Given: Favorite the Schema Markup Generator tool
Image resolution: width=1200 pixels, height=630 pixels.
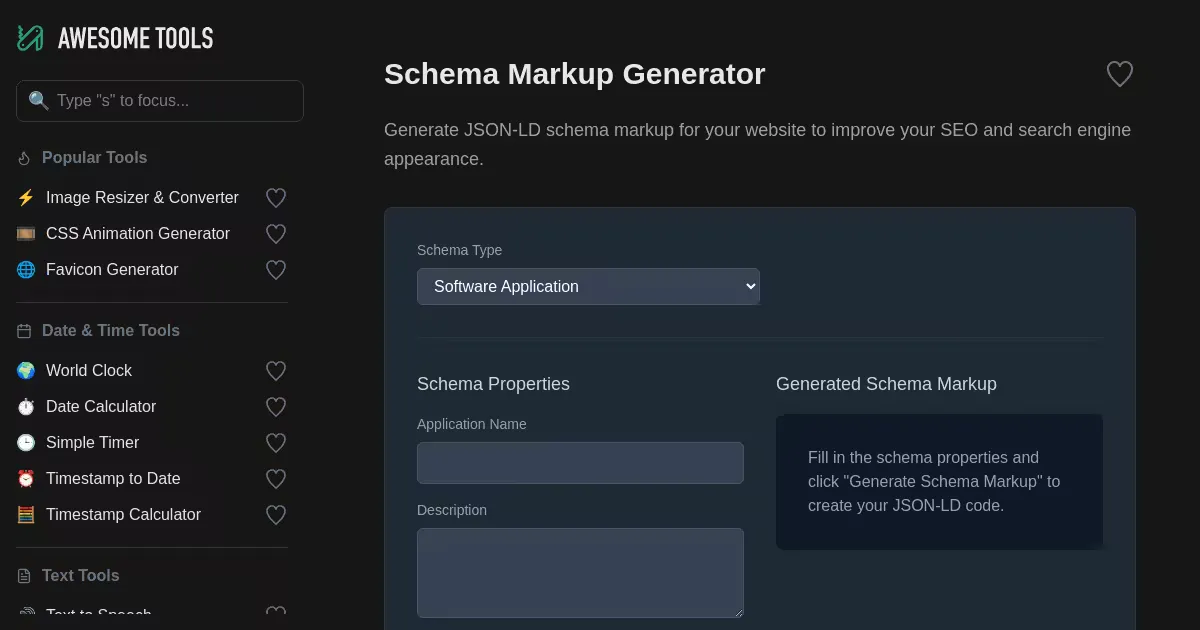Looking at the screenshot, I should click(1119, 74).
